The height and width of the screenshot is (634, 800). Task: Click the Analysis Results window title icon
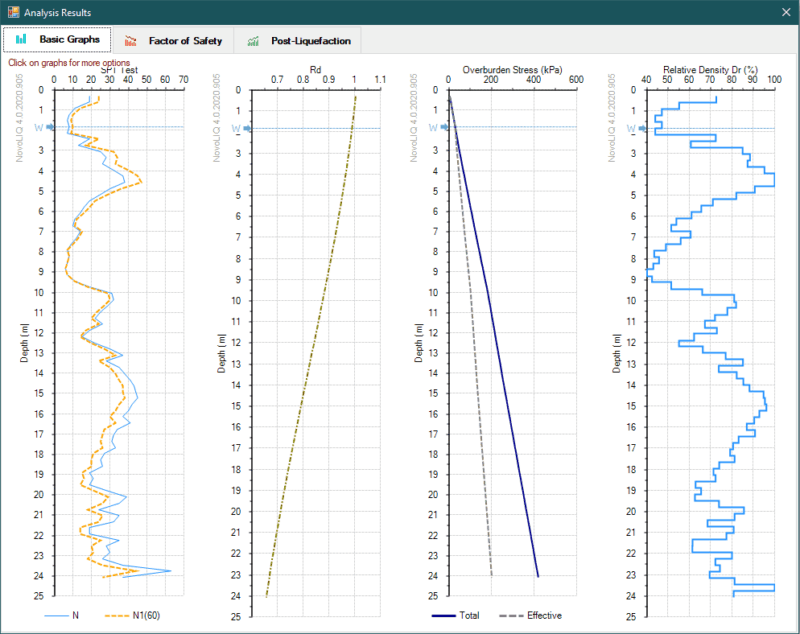[x=13, y=12]
